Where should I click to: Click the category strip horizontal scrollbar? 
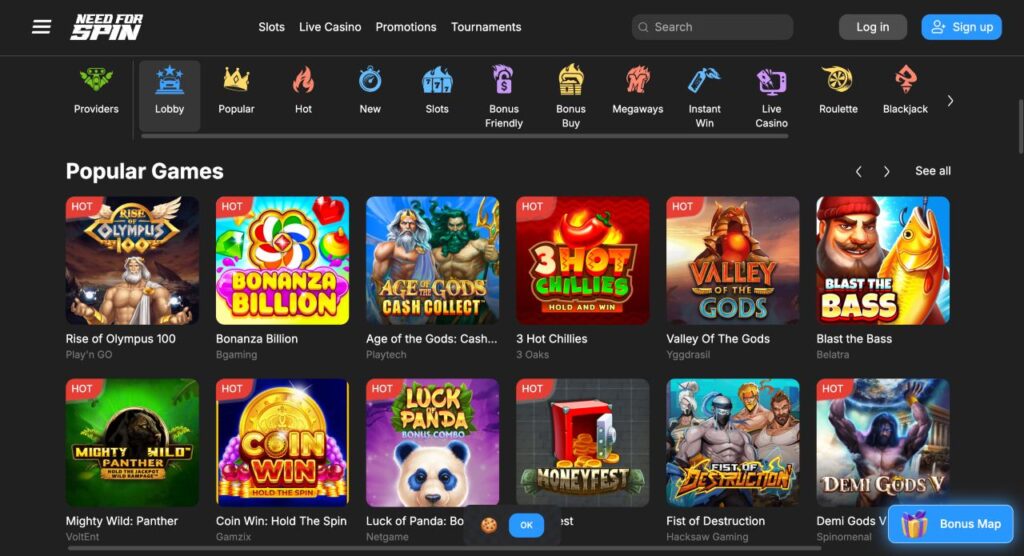click(465, 137)
